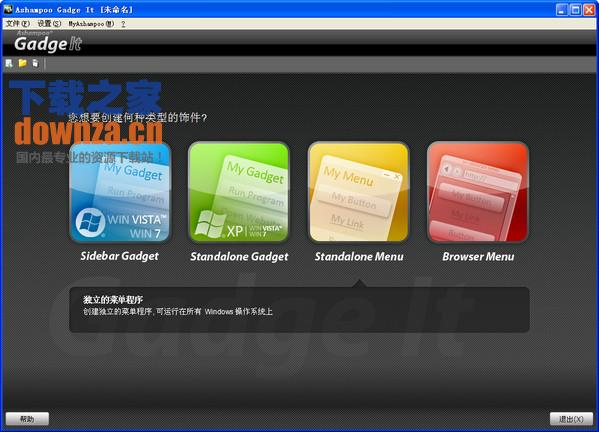Open the ? help menu
Image resolution: width=599 pixels, height=432 pixels.
123,24
